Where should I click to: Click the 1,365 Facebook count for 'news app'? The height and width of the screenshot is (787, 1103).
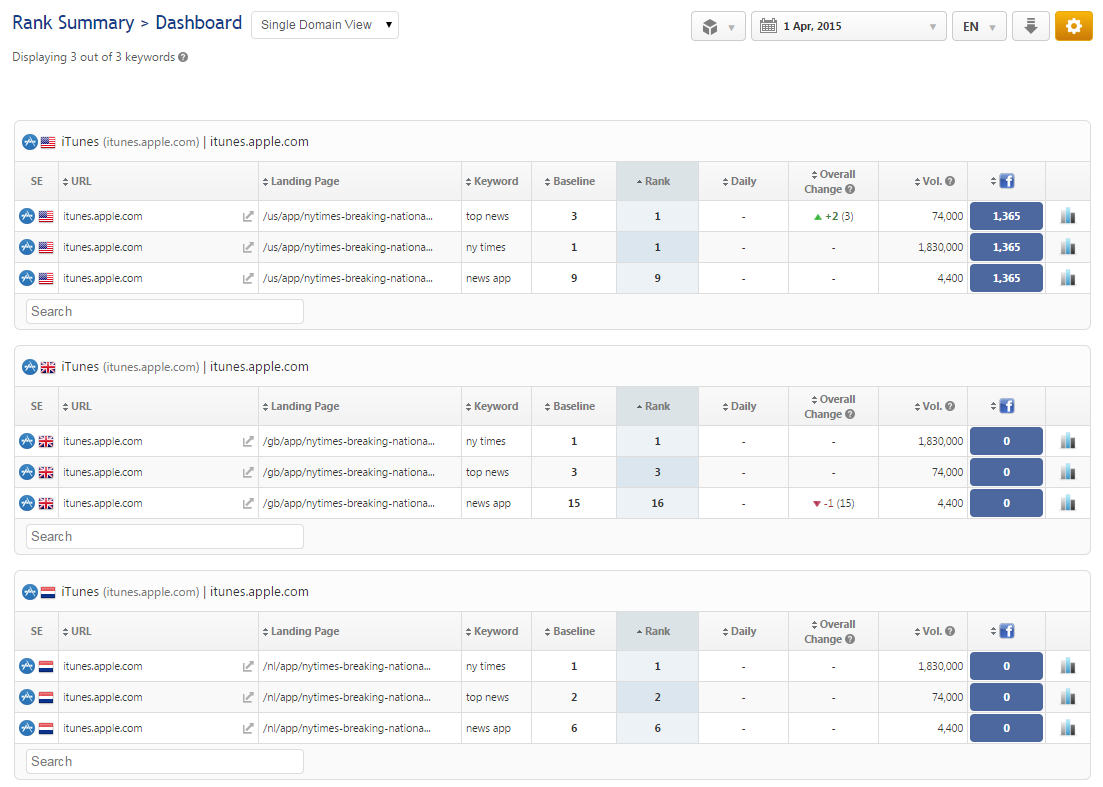1006,278
